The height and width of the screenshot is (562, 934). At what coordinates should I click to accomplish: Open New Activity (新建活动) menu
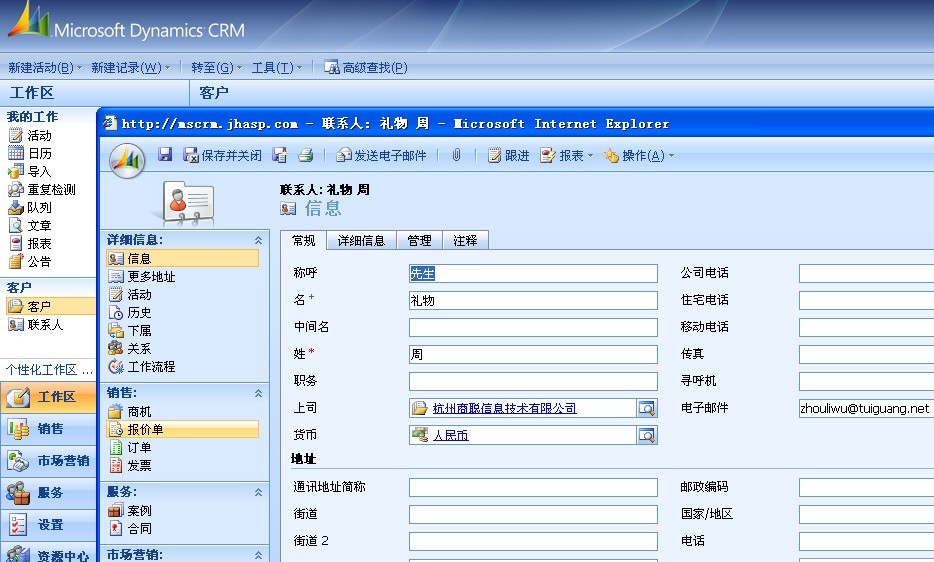pyautogui.click(x=45, y=67)
